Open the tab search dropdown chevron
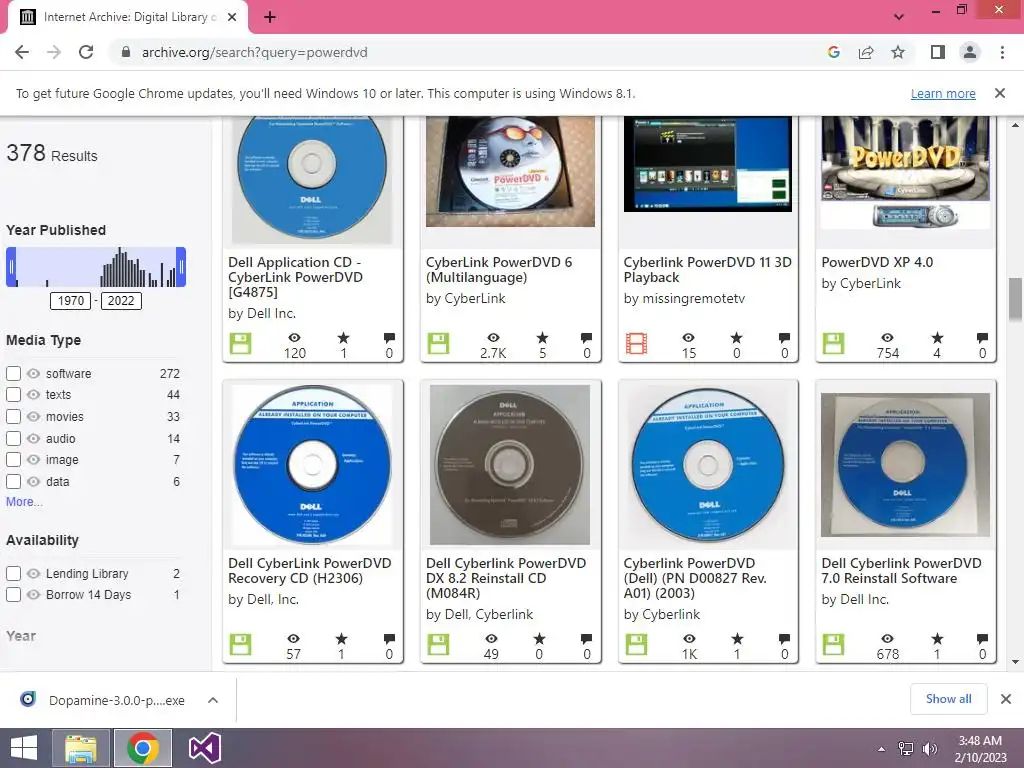 (899, 17)
